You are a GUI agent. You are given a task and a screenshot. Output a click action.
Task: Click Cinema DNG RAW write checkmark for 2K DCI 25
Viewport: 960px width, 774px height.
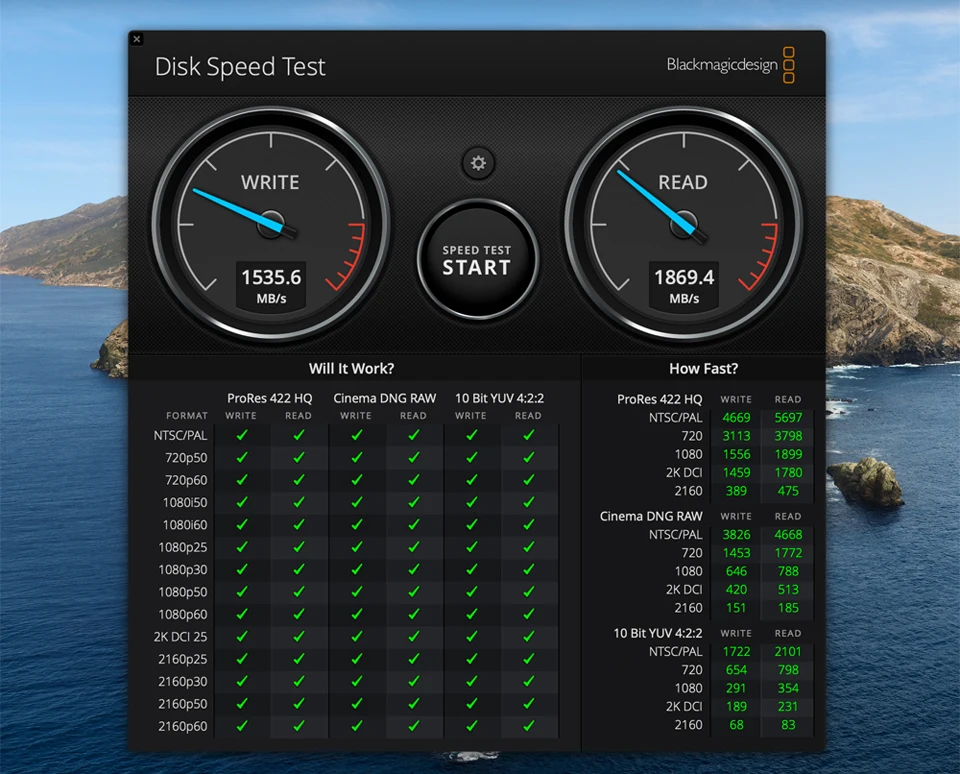tap(356, 636)
